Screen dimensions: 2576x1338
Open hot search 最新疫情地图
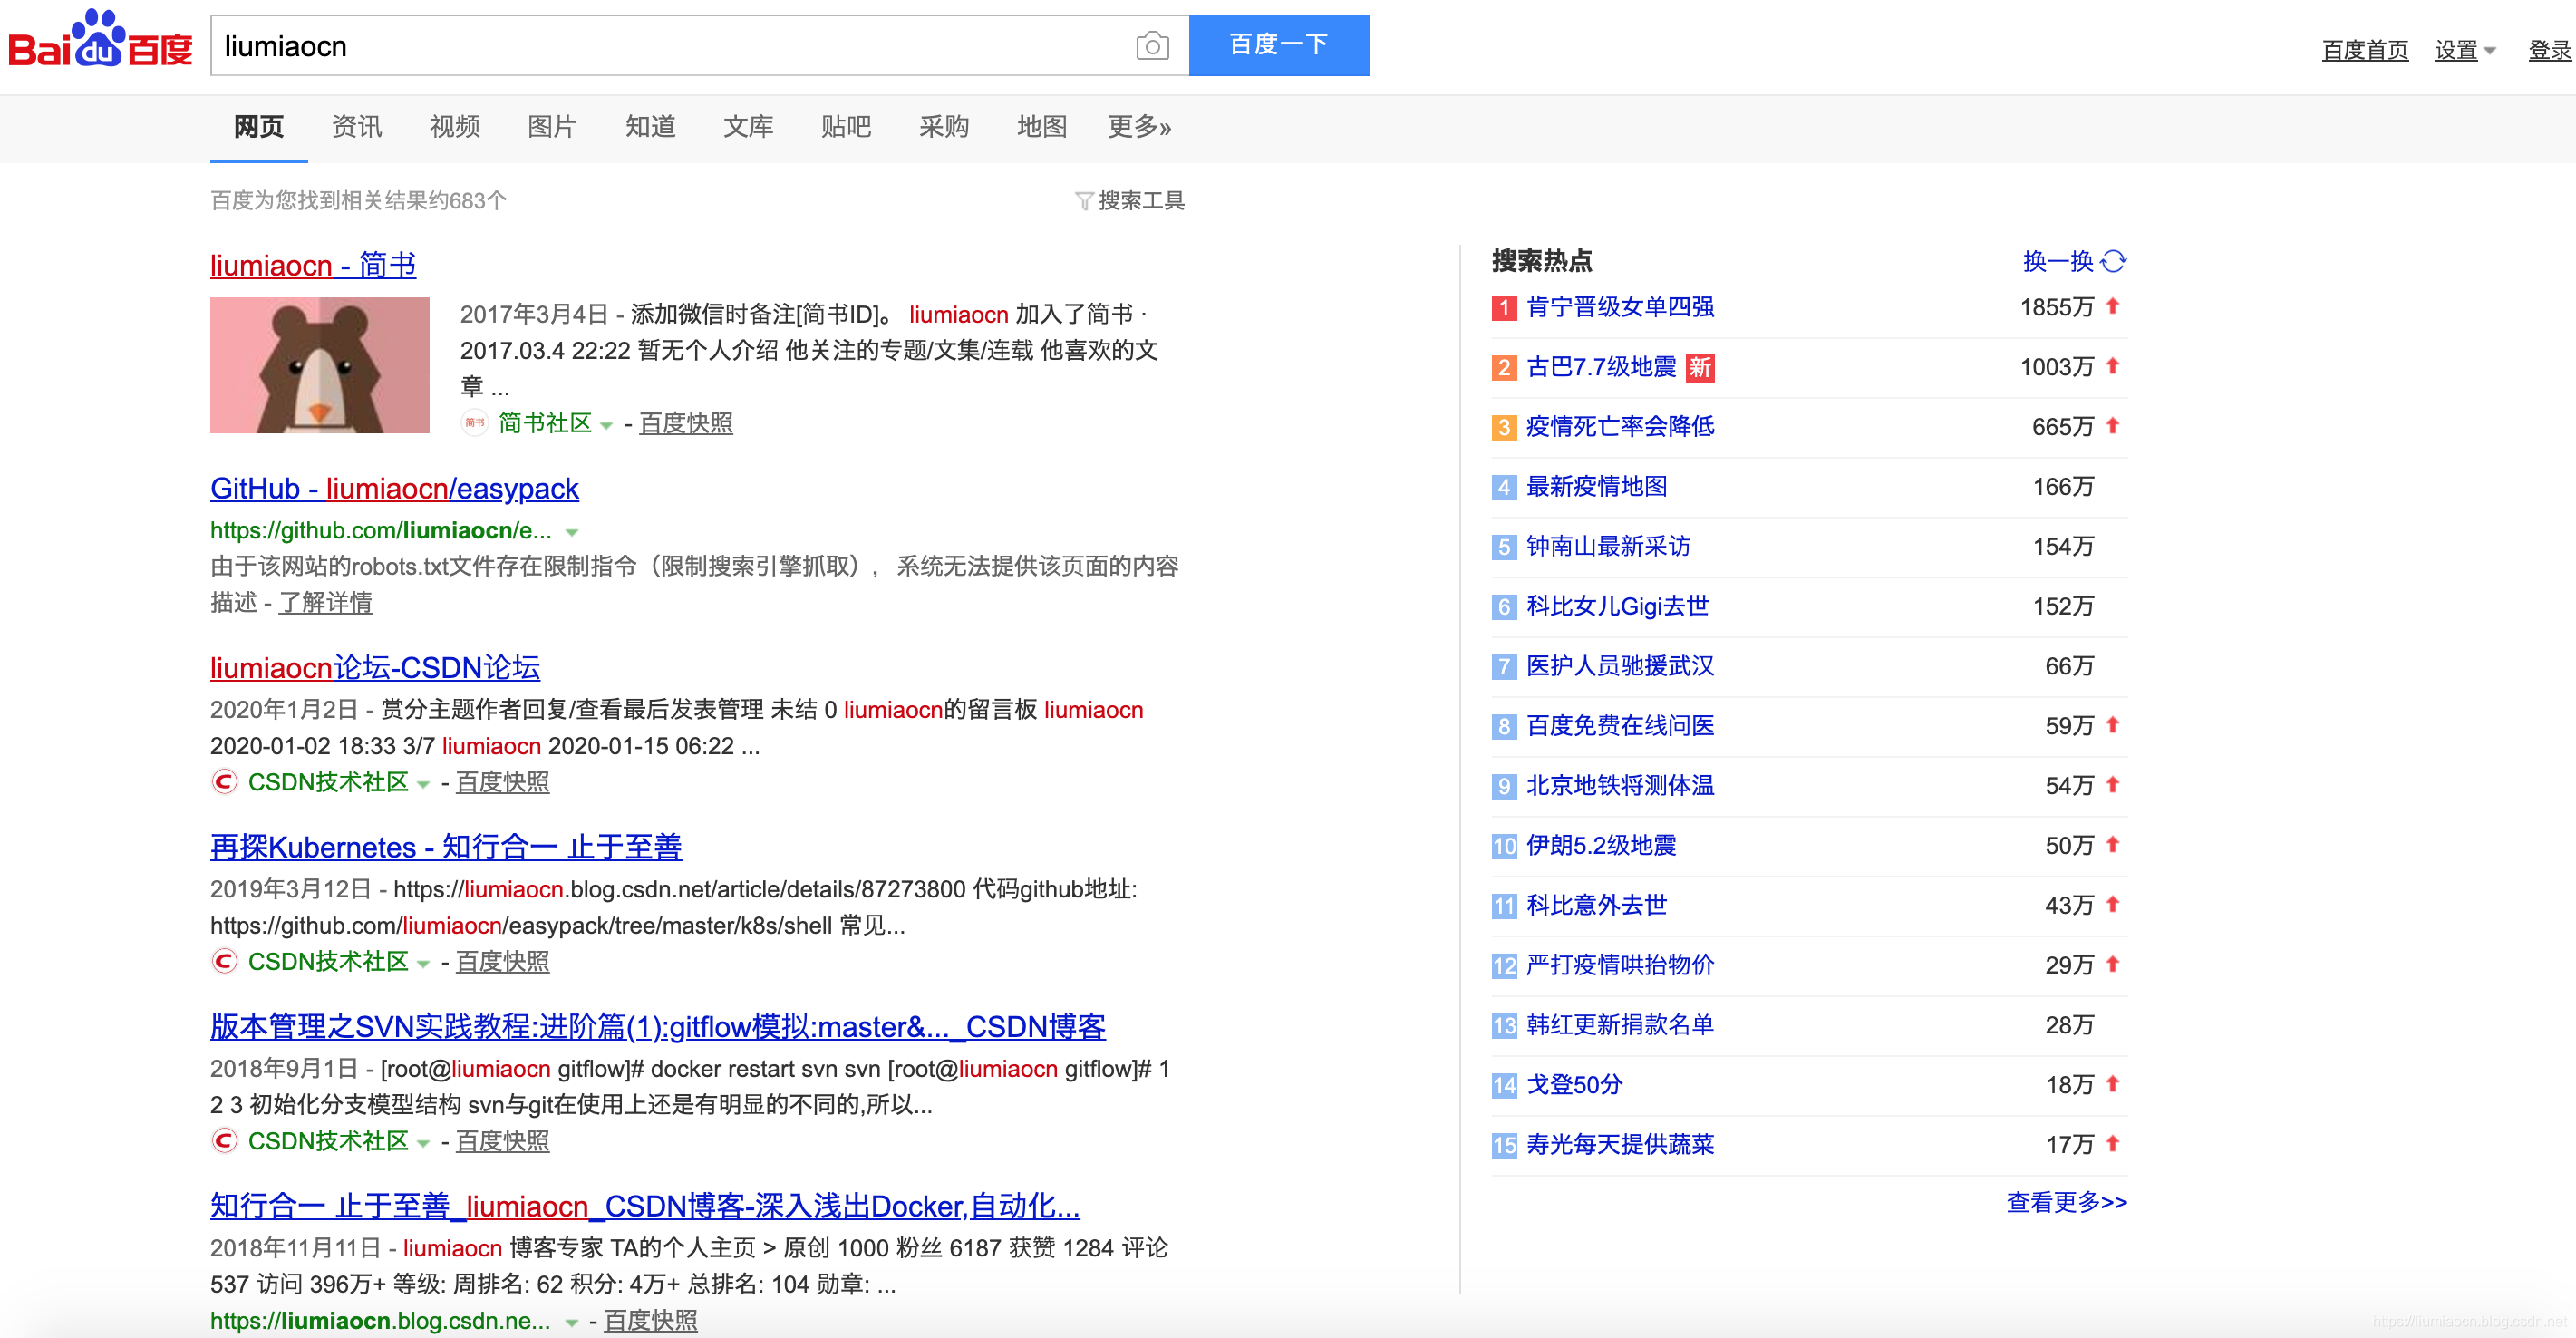[x=1597, y=487]
